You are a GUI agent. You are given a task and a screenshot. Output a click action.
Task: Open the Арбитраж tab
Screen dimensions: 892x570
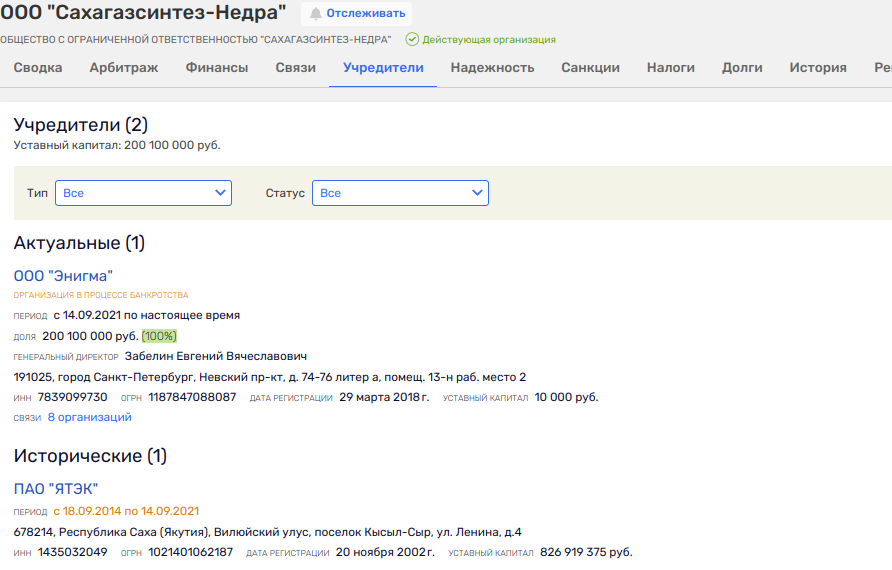pyautogui.click(x=124, y=68)
